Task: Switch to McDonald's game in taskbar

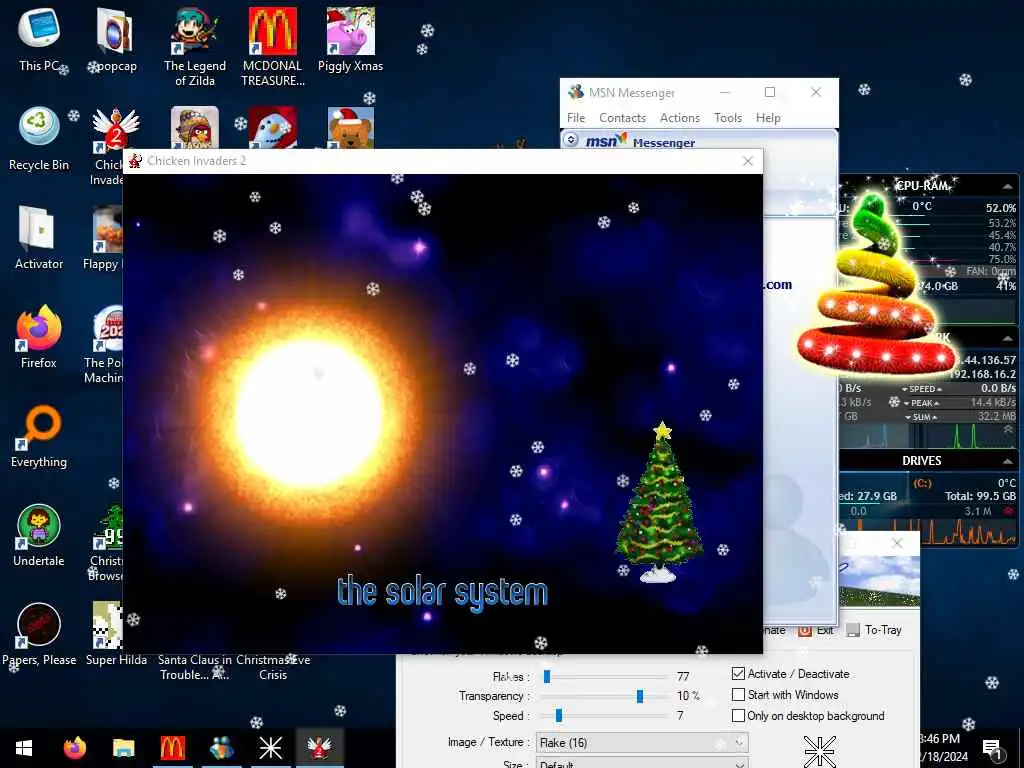Action: 172,748
